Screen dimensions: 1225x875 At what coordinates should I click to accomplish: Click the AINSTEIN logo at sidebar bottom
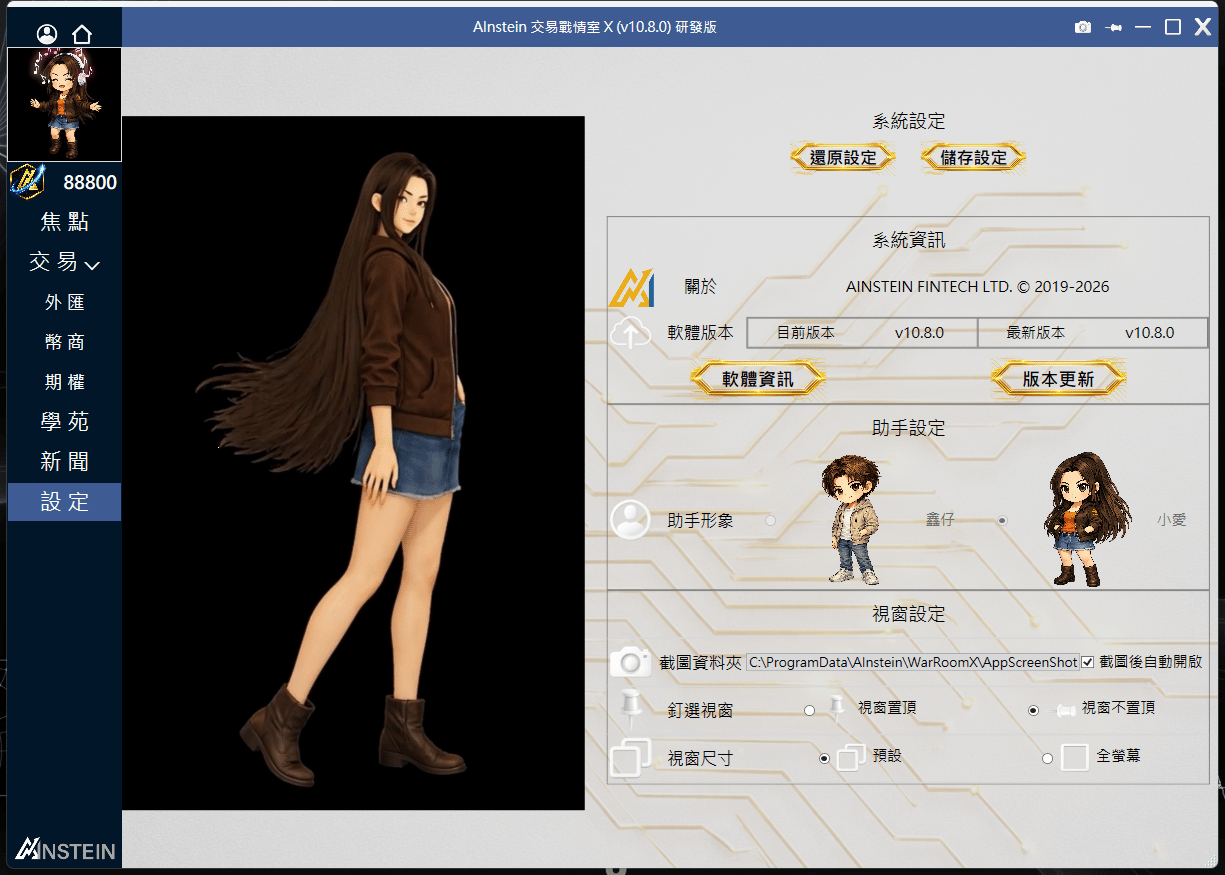65,850
